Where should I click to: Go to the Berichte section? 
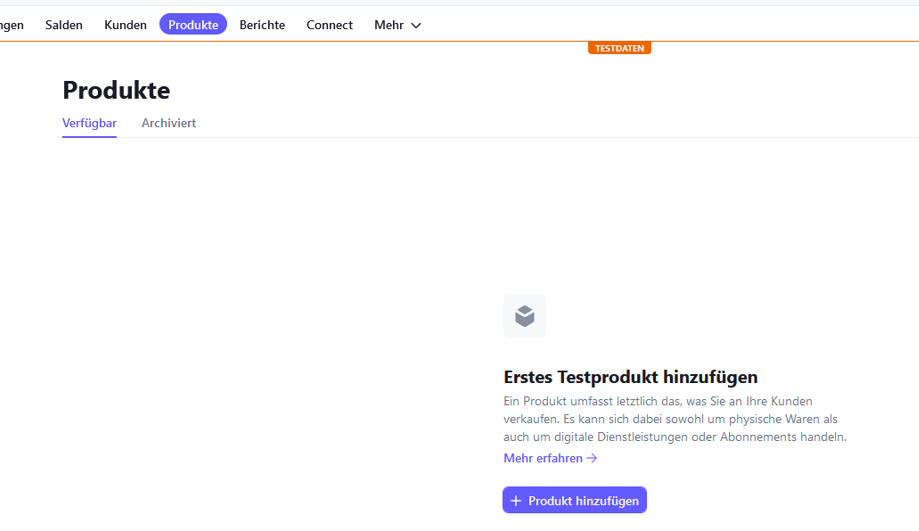(262, 25)
